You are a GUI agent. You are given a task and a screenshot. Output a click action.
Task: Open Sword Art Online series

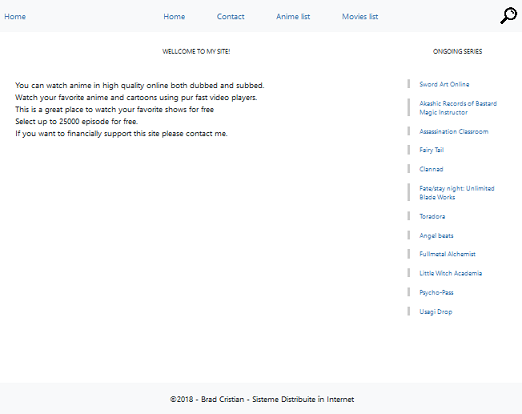coord(444,84)
